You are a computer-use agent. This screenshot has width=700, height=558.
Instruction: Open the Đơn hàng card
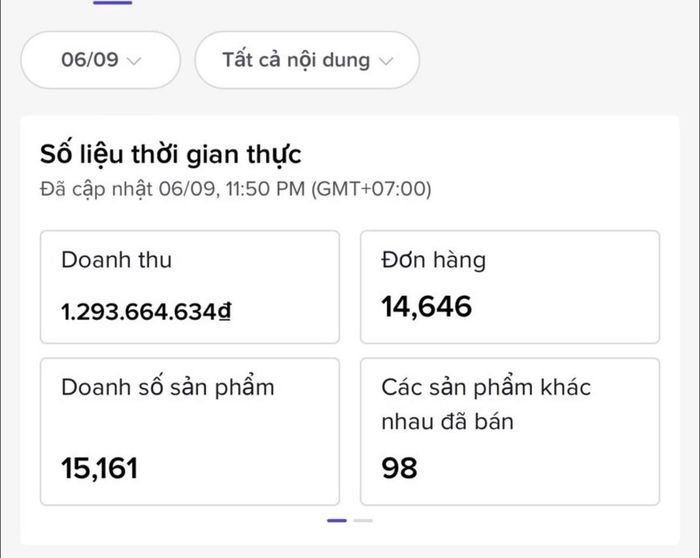click(510, 287)
